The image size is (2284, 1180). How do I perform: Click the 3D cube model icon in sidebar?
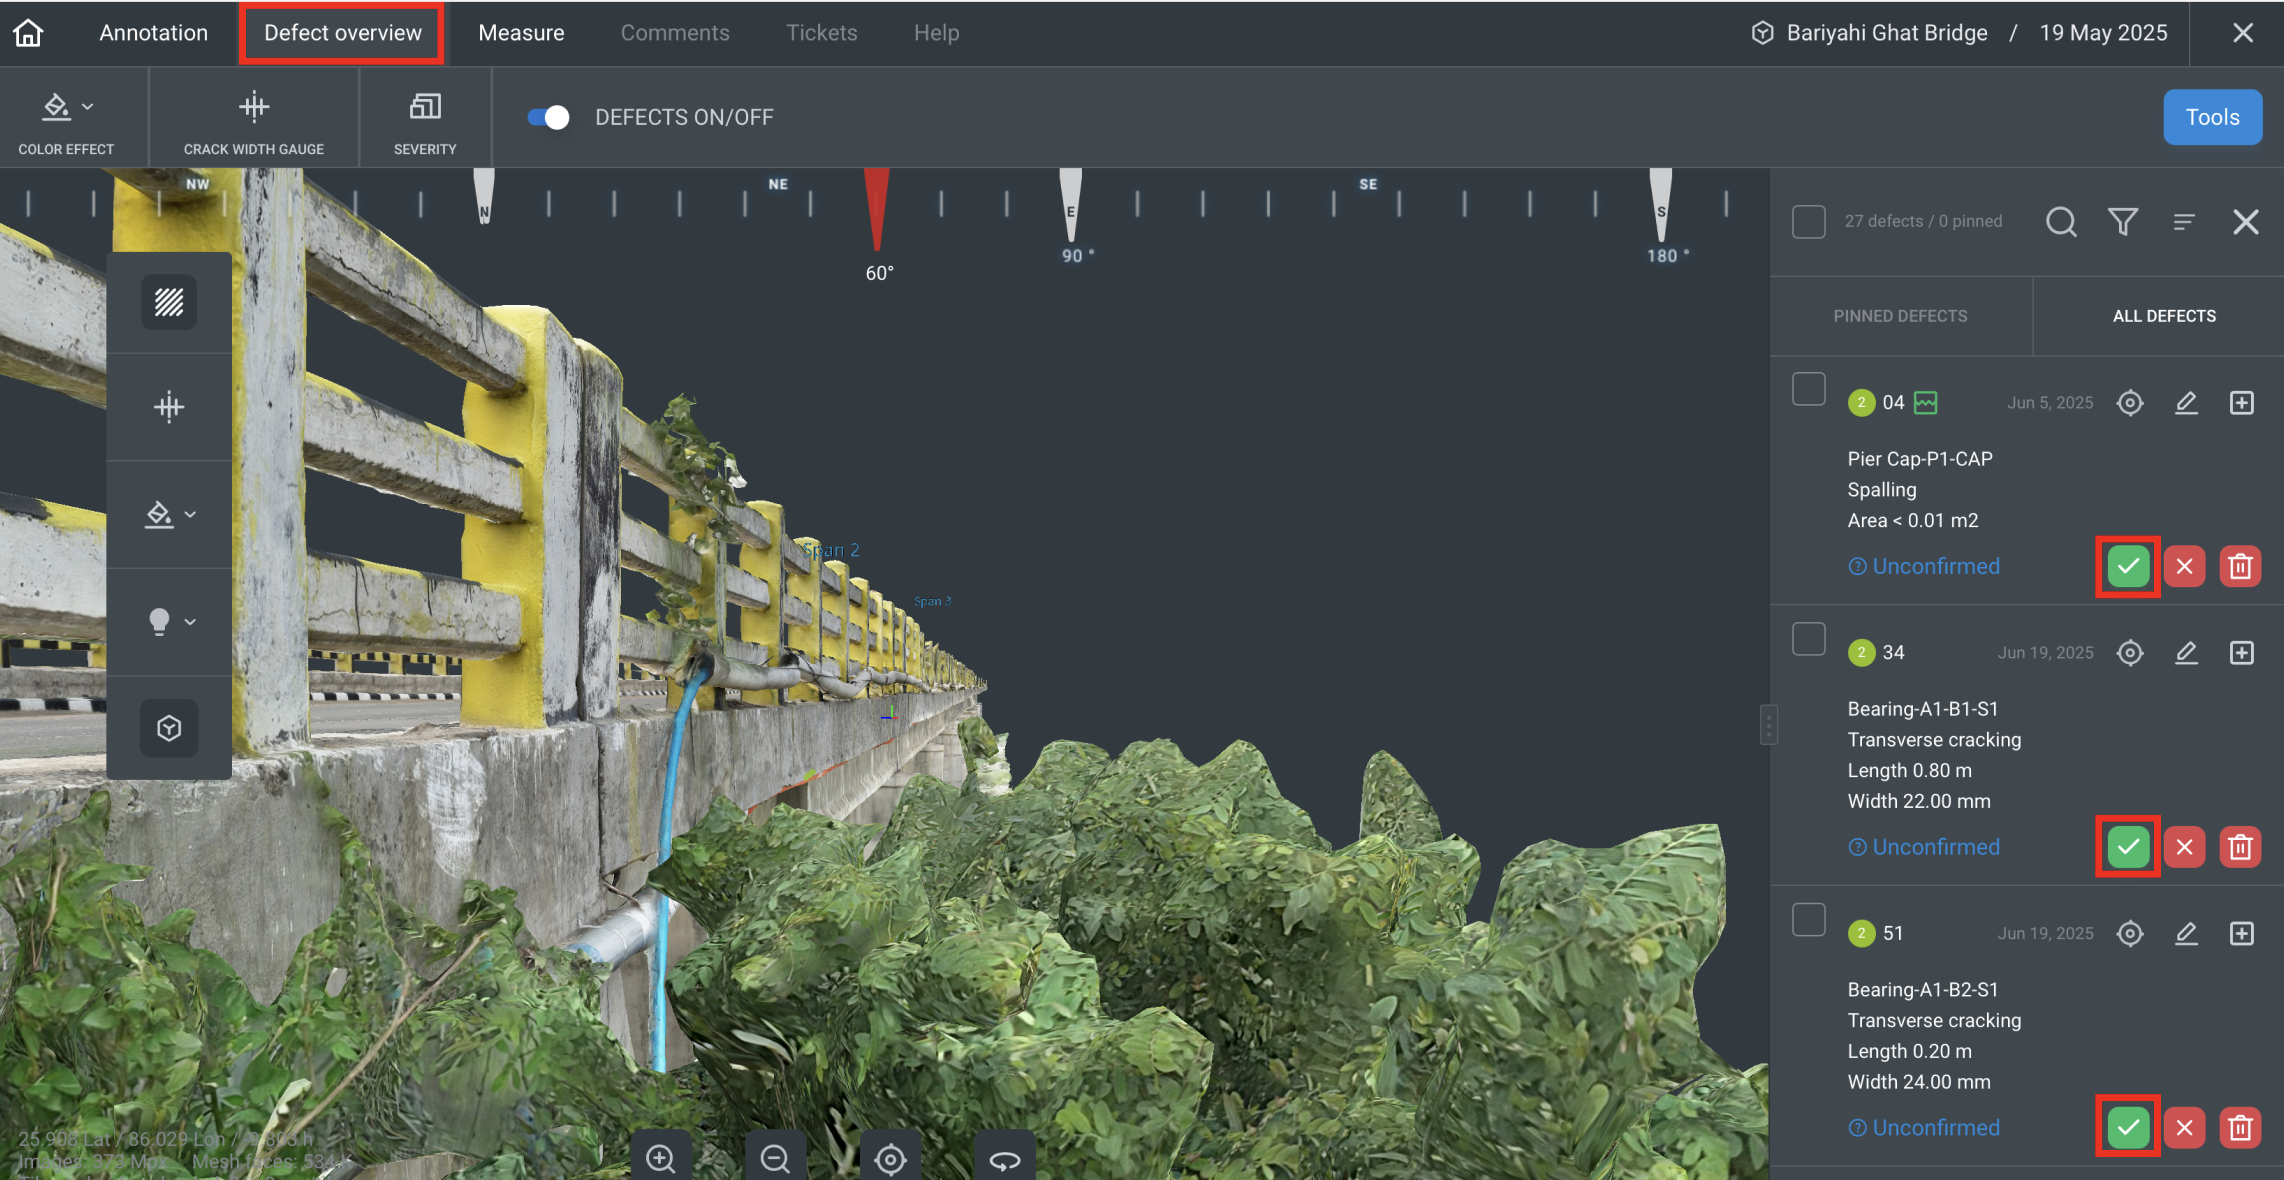[x=169, y=728]
